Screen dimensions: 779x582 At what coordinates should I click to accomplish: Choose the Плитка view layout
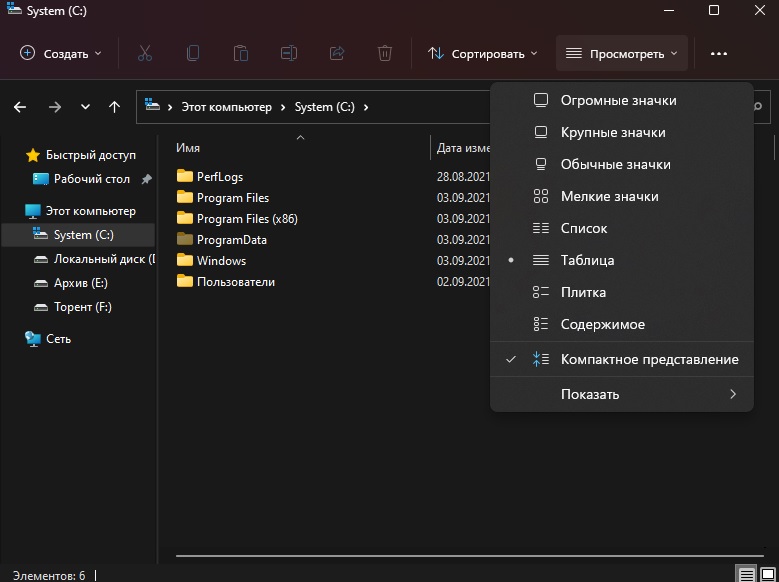[583, 292]
